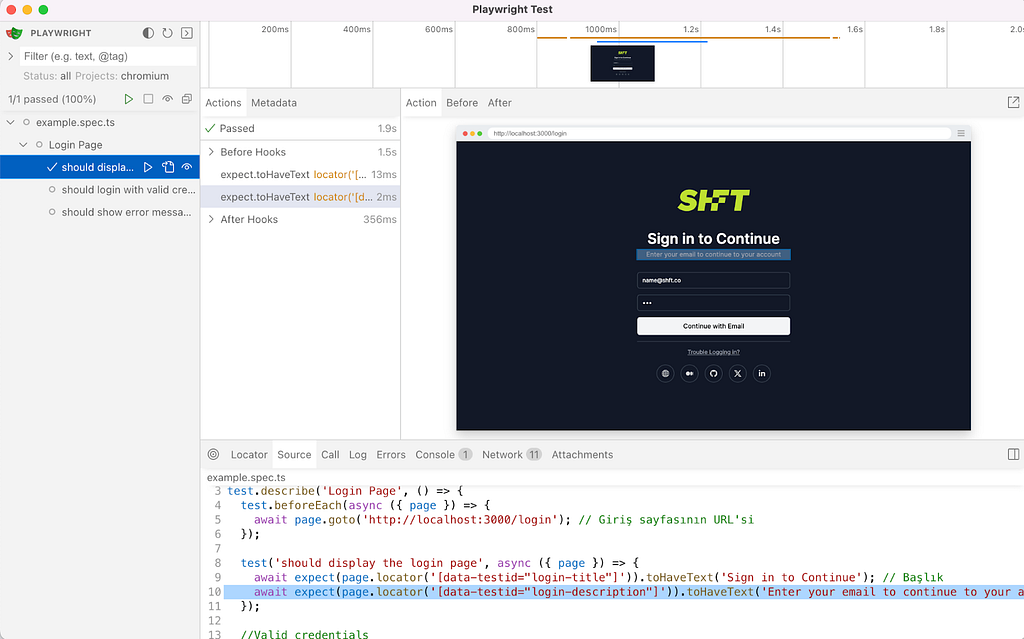Open the Call tab
This screenshot has height=639, width=1024.
pyautogui.click(x=330, y=455)
